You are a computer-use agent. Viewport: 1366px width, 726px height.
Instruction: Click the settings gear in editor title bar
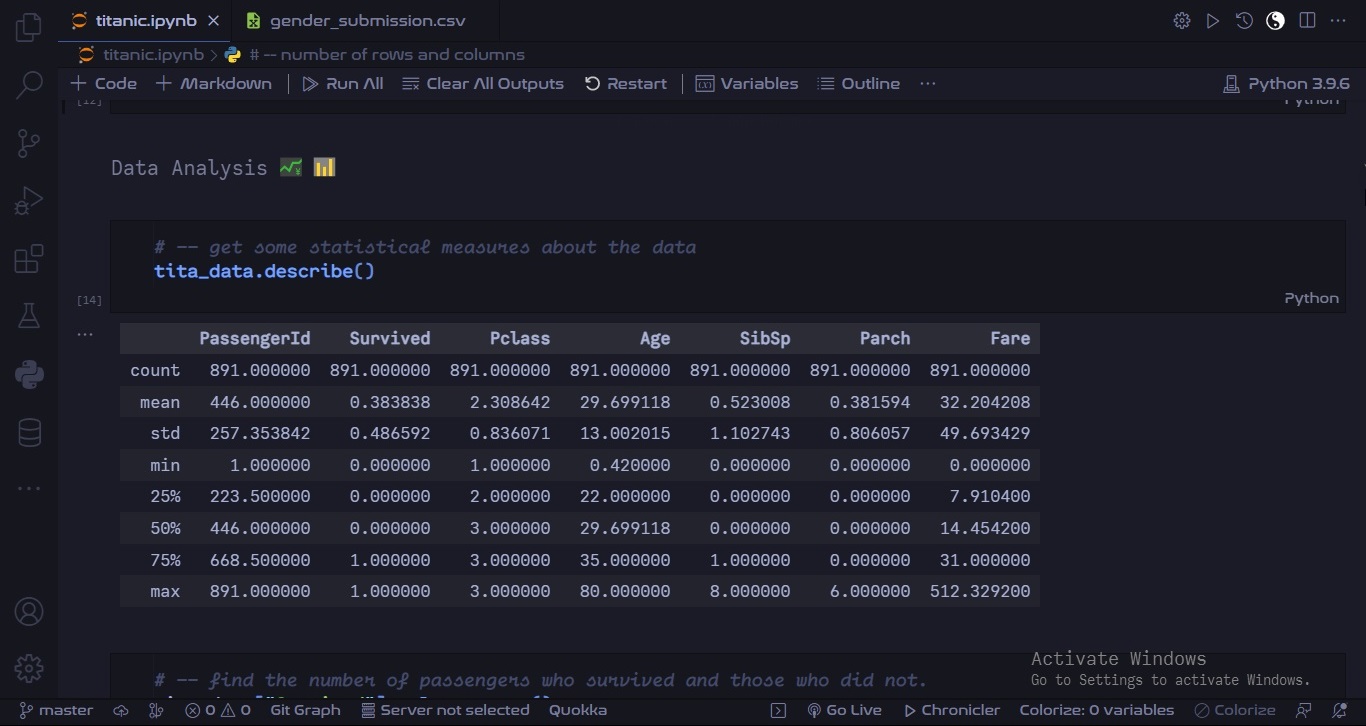1182,20
